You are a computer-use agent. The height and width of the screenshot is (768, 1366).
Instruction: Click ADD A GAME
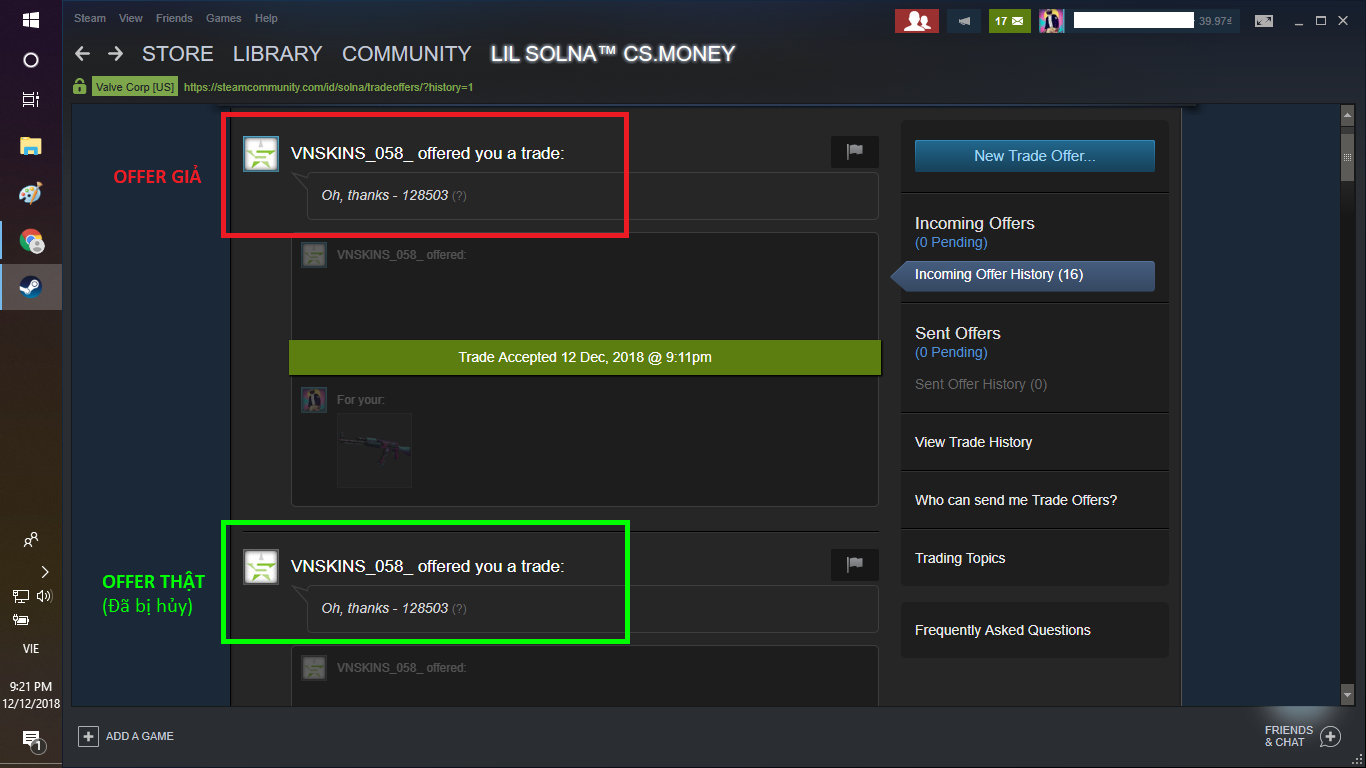click(126, 736)
